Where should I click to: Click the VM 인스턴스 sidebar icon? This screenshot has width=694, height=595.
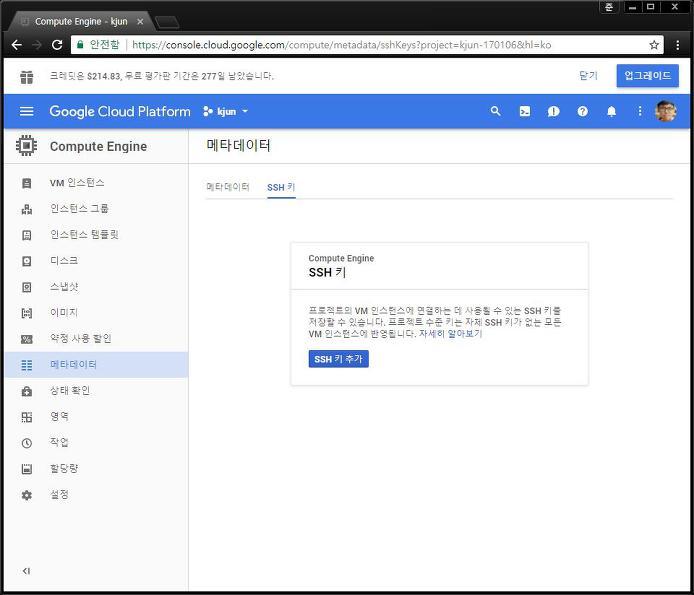[x=27, y=183]
